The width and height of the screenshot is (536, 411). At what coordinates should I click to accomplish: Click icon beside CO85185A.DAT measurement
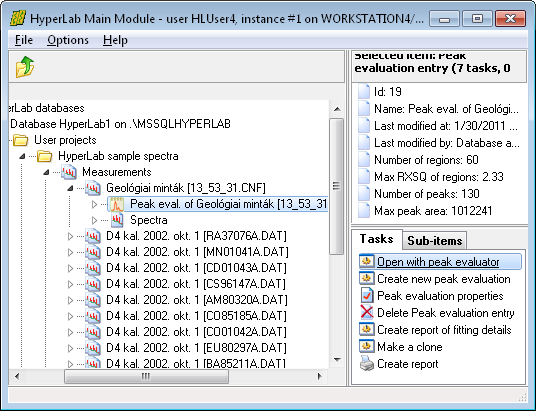(93, 316)
